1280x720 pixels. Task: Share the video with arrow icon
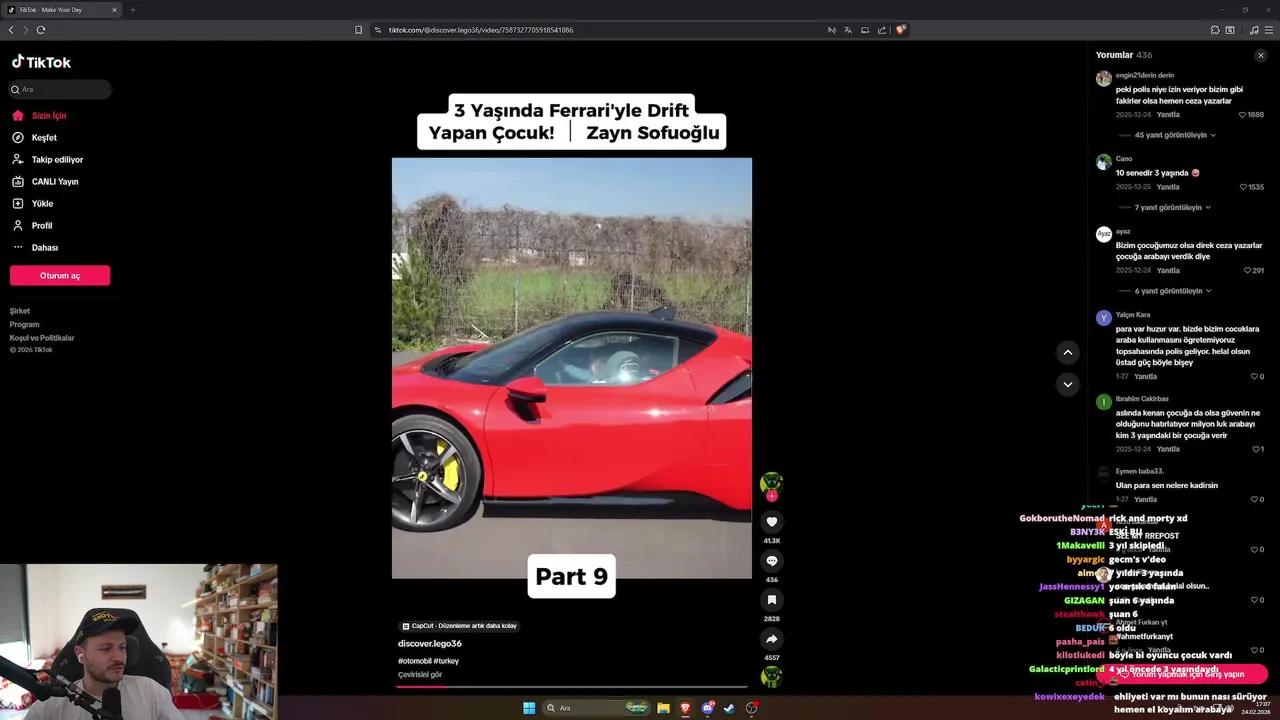pos(771,639)
